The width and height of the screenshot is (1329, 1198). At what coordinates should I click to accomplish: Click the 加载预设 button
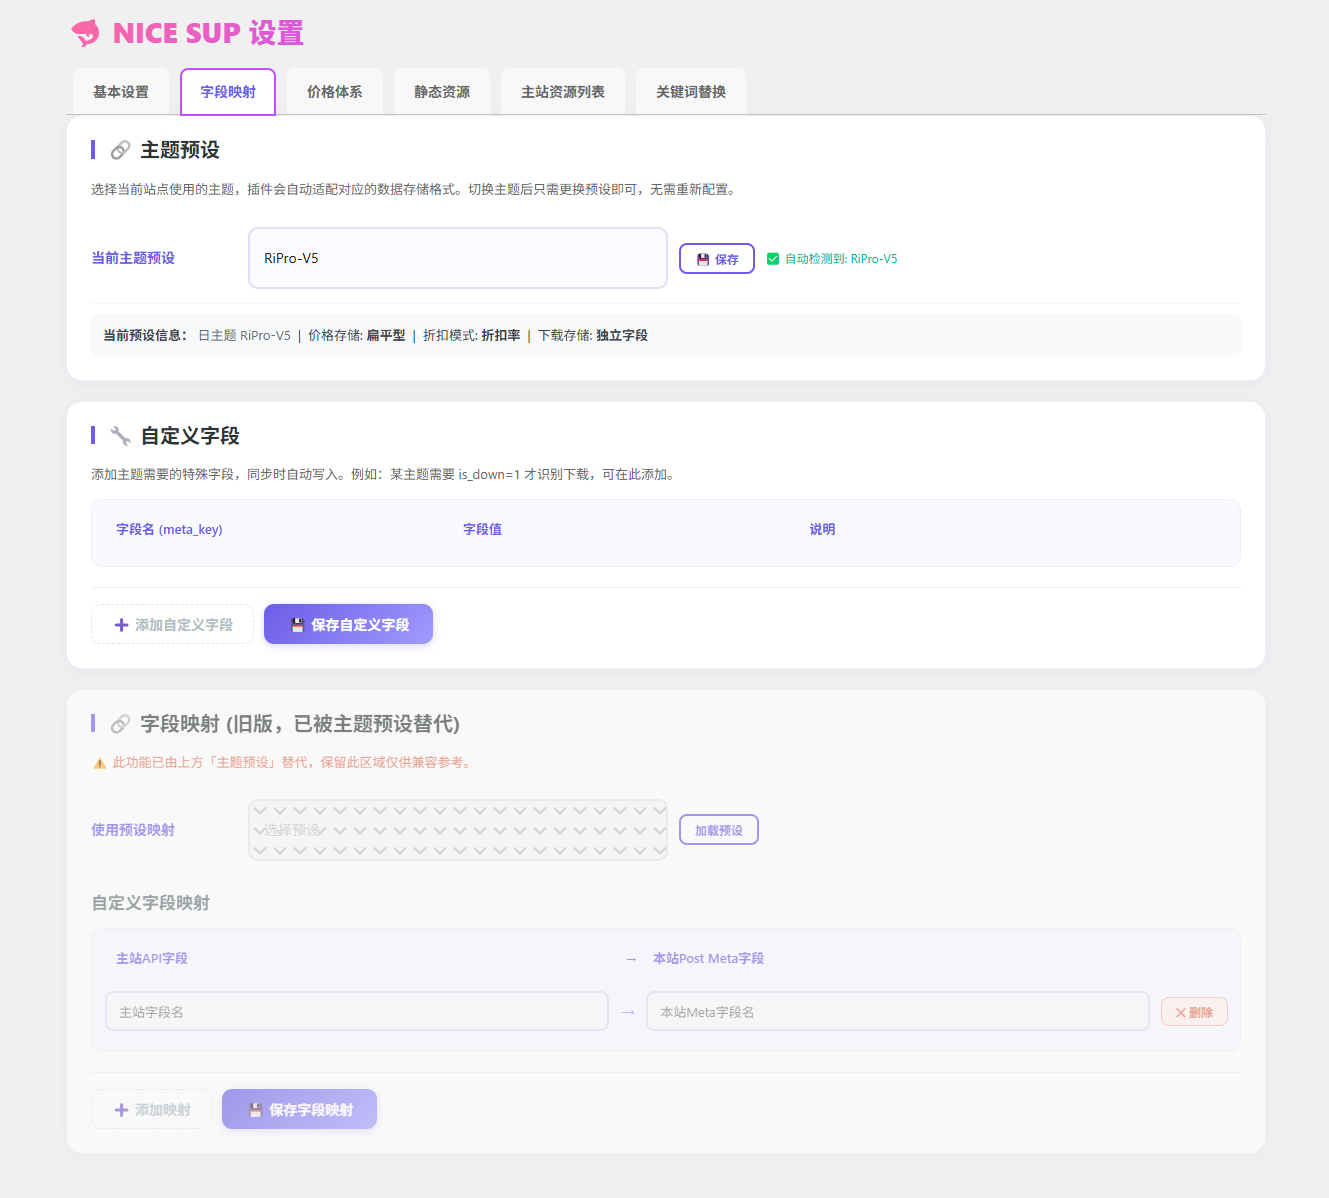coord(719,830)
